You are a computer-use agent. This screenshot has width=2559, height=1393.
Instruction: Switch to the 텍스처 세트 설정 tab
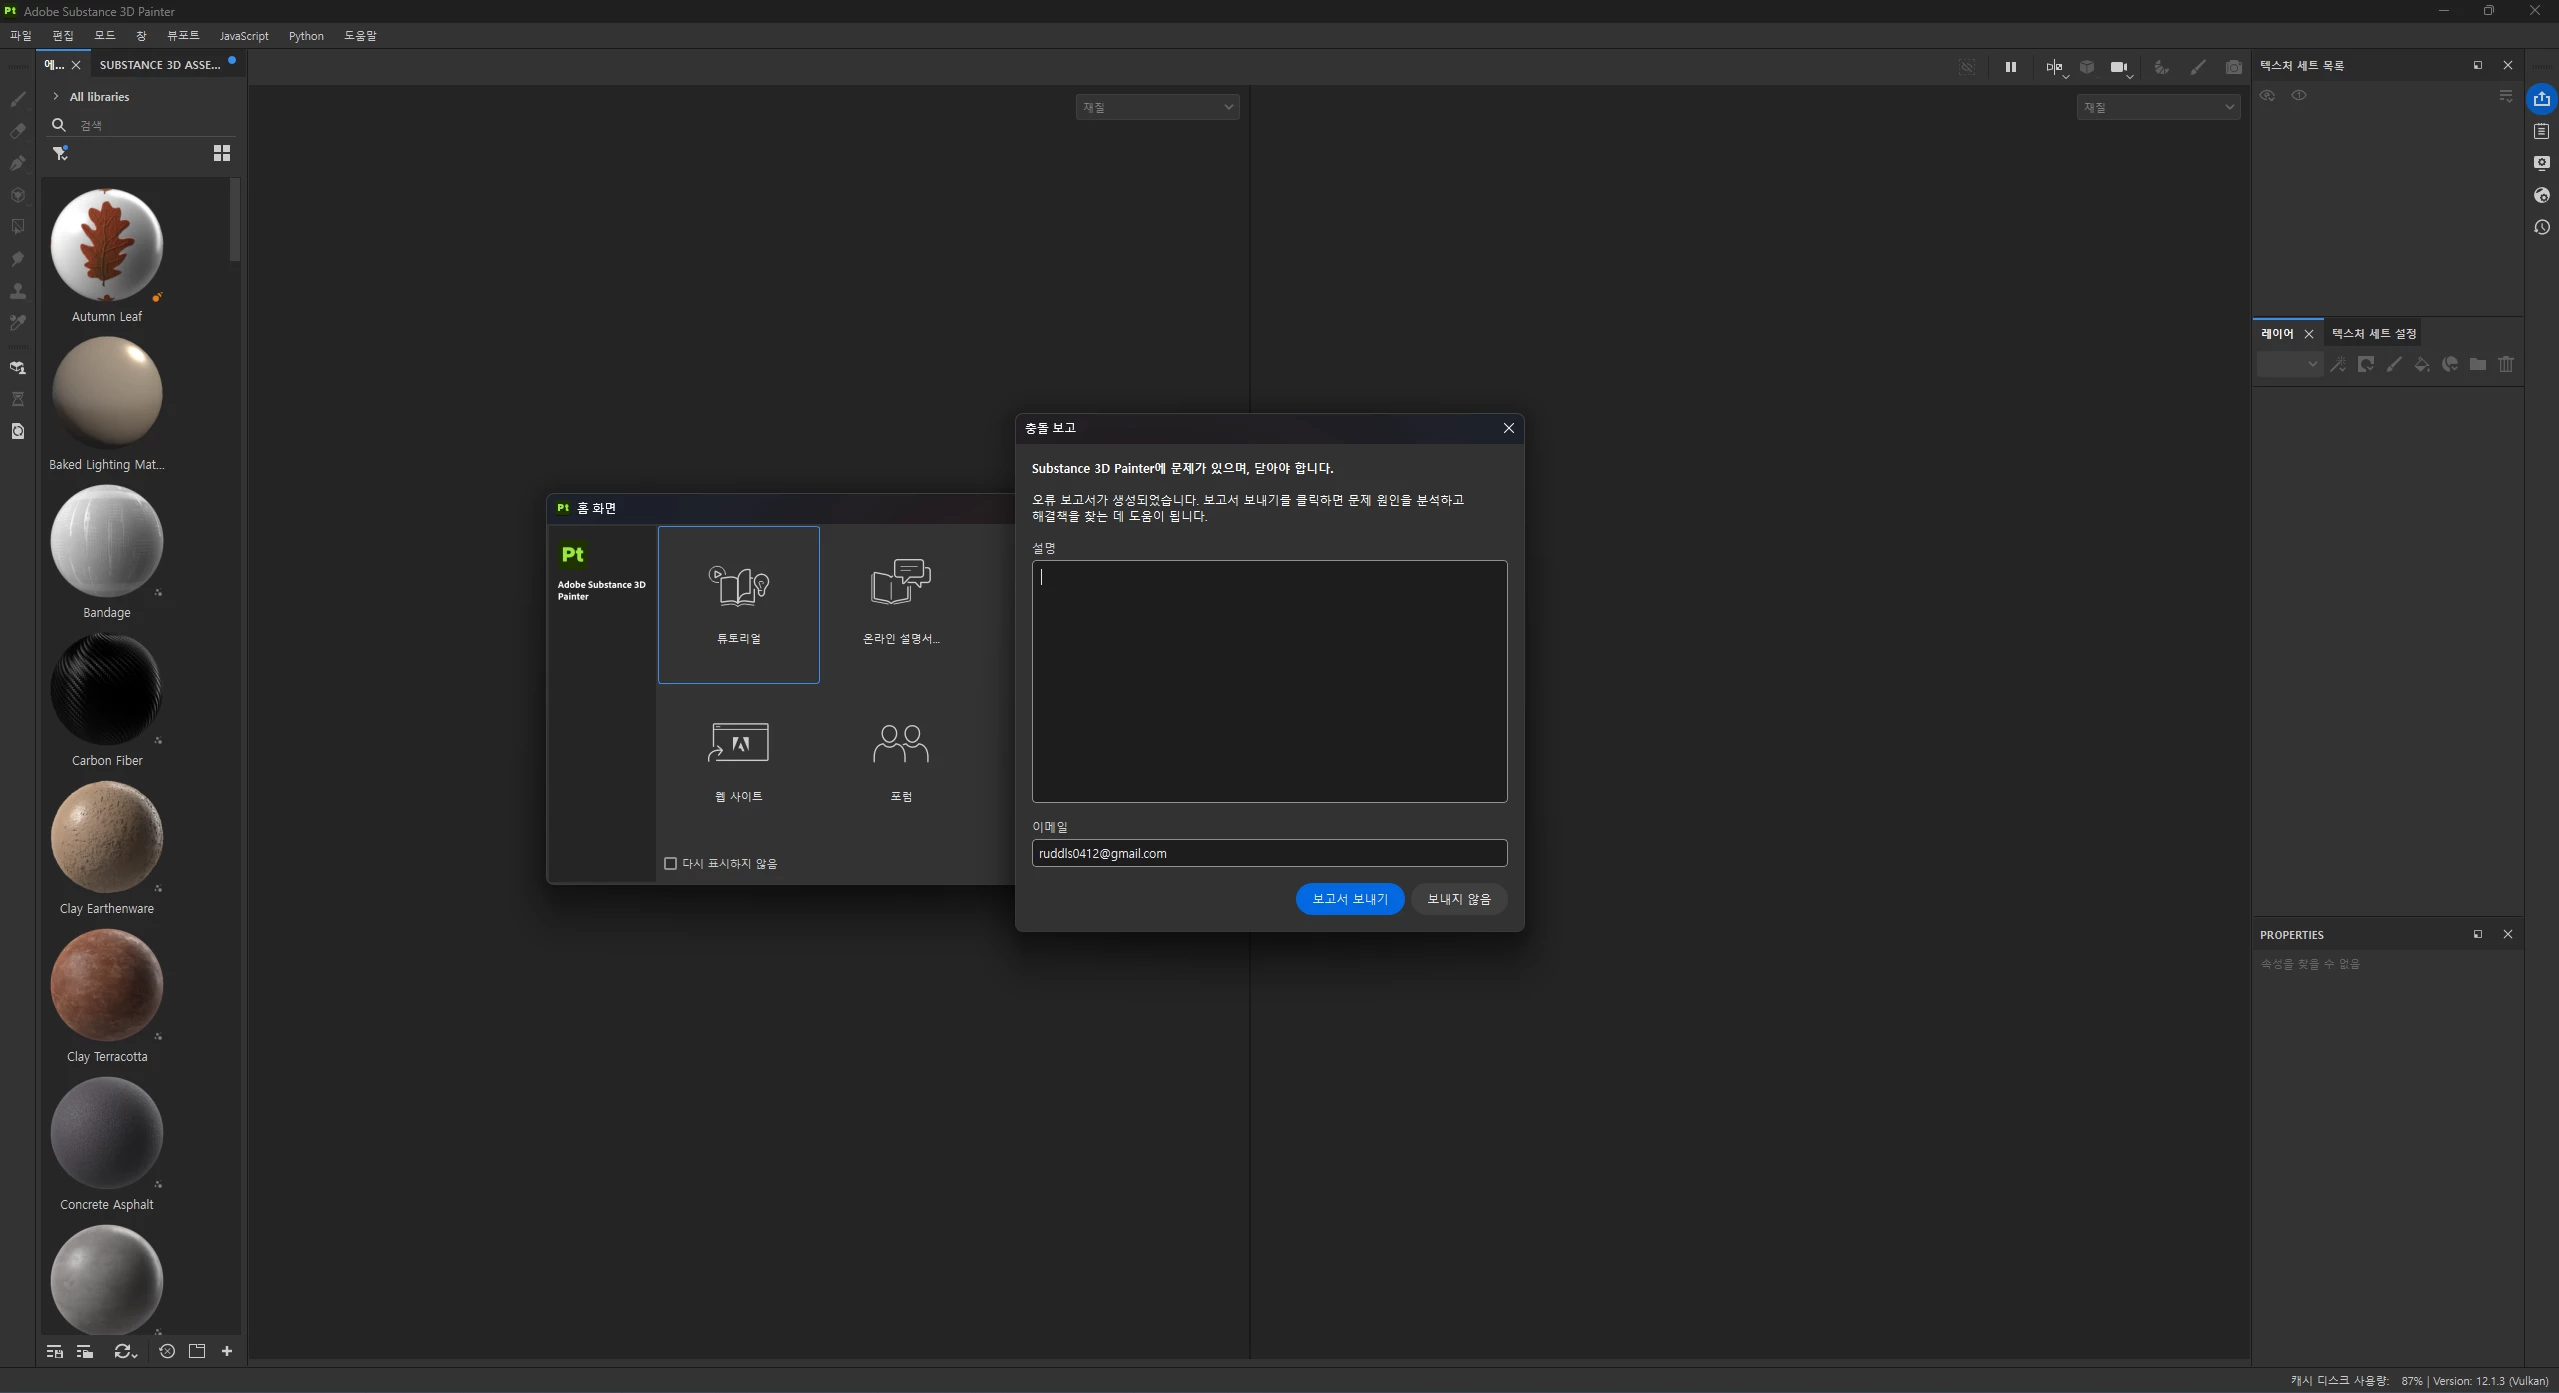click(x=2373, y=334)
